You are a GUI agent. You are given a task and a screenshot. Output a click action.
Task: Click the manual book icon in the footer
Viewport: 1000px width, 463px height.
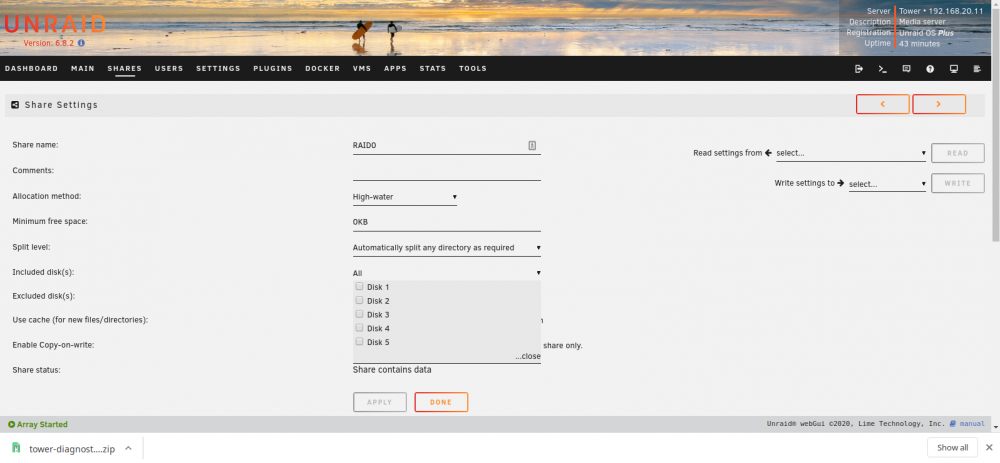point(952,423)
